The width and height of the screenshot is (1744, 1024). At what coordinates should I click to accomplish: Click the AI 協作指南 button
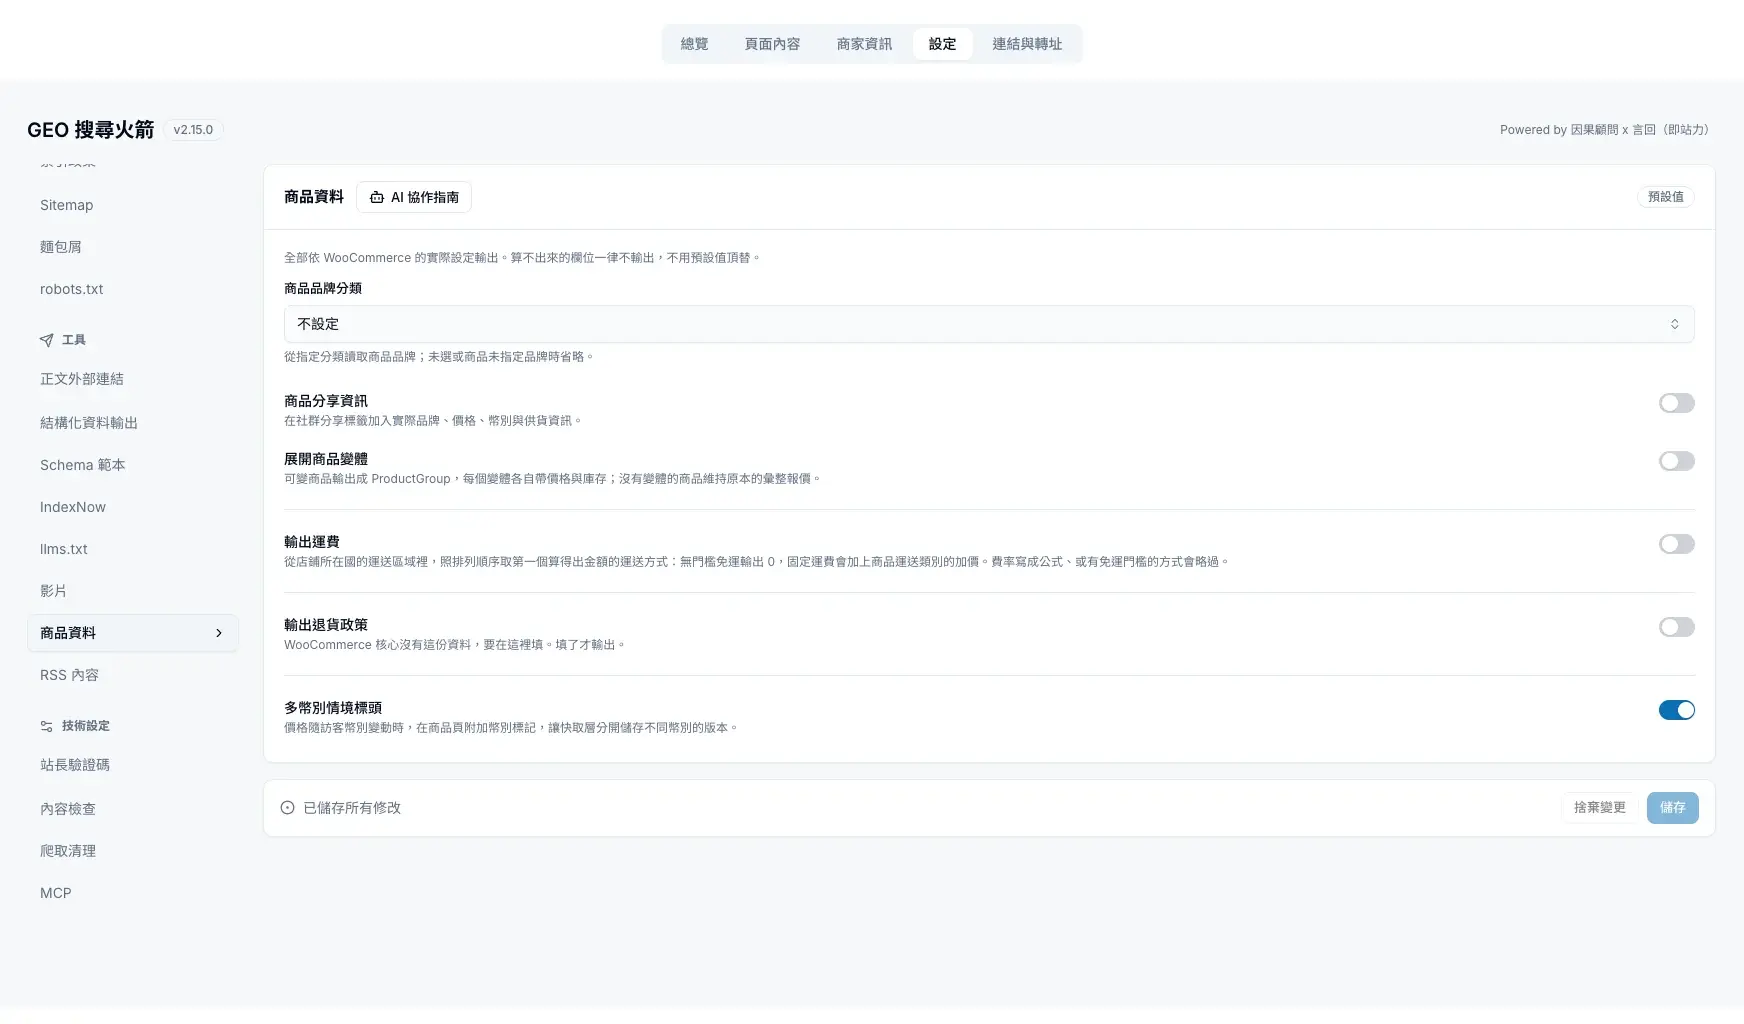[414, 197]
